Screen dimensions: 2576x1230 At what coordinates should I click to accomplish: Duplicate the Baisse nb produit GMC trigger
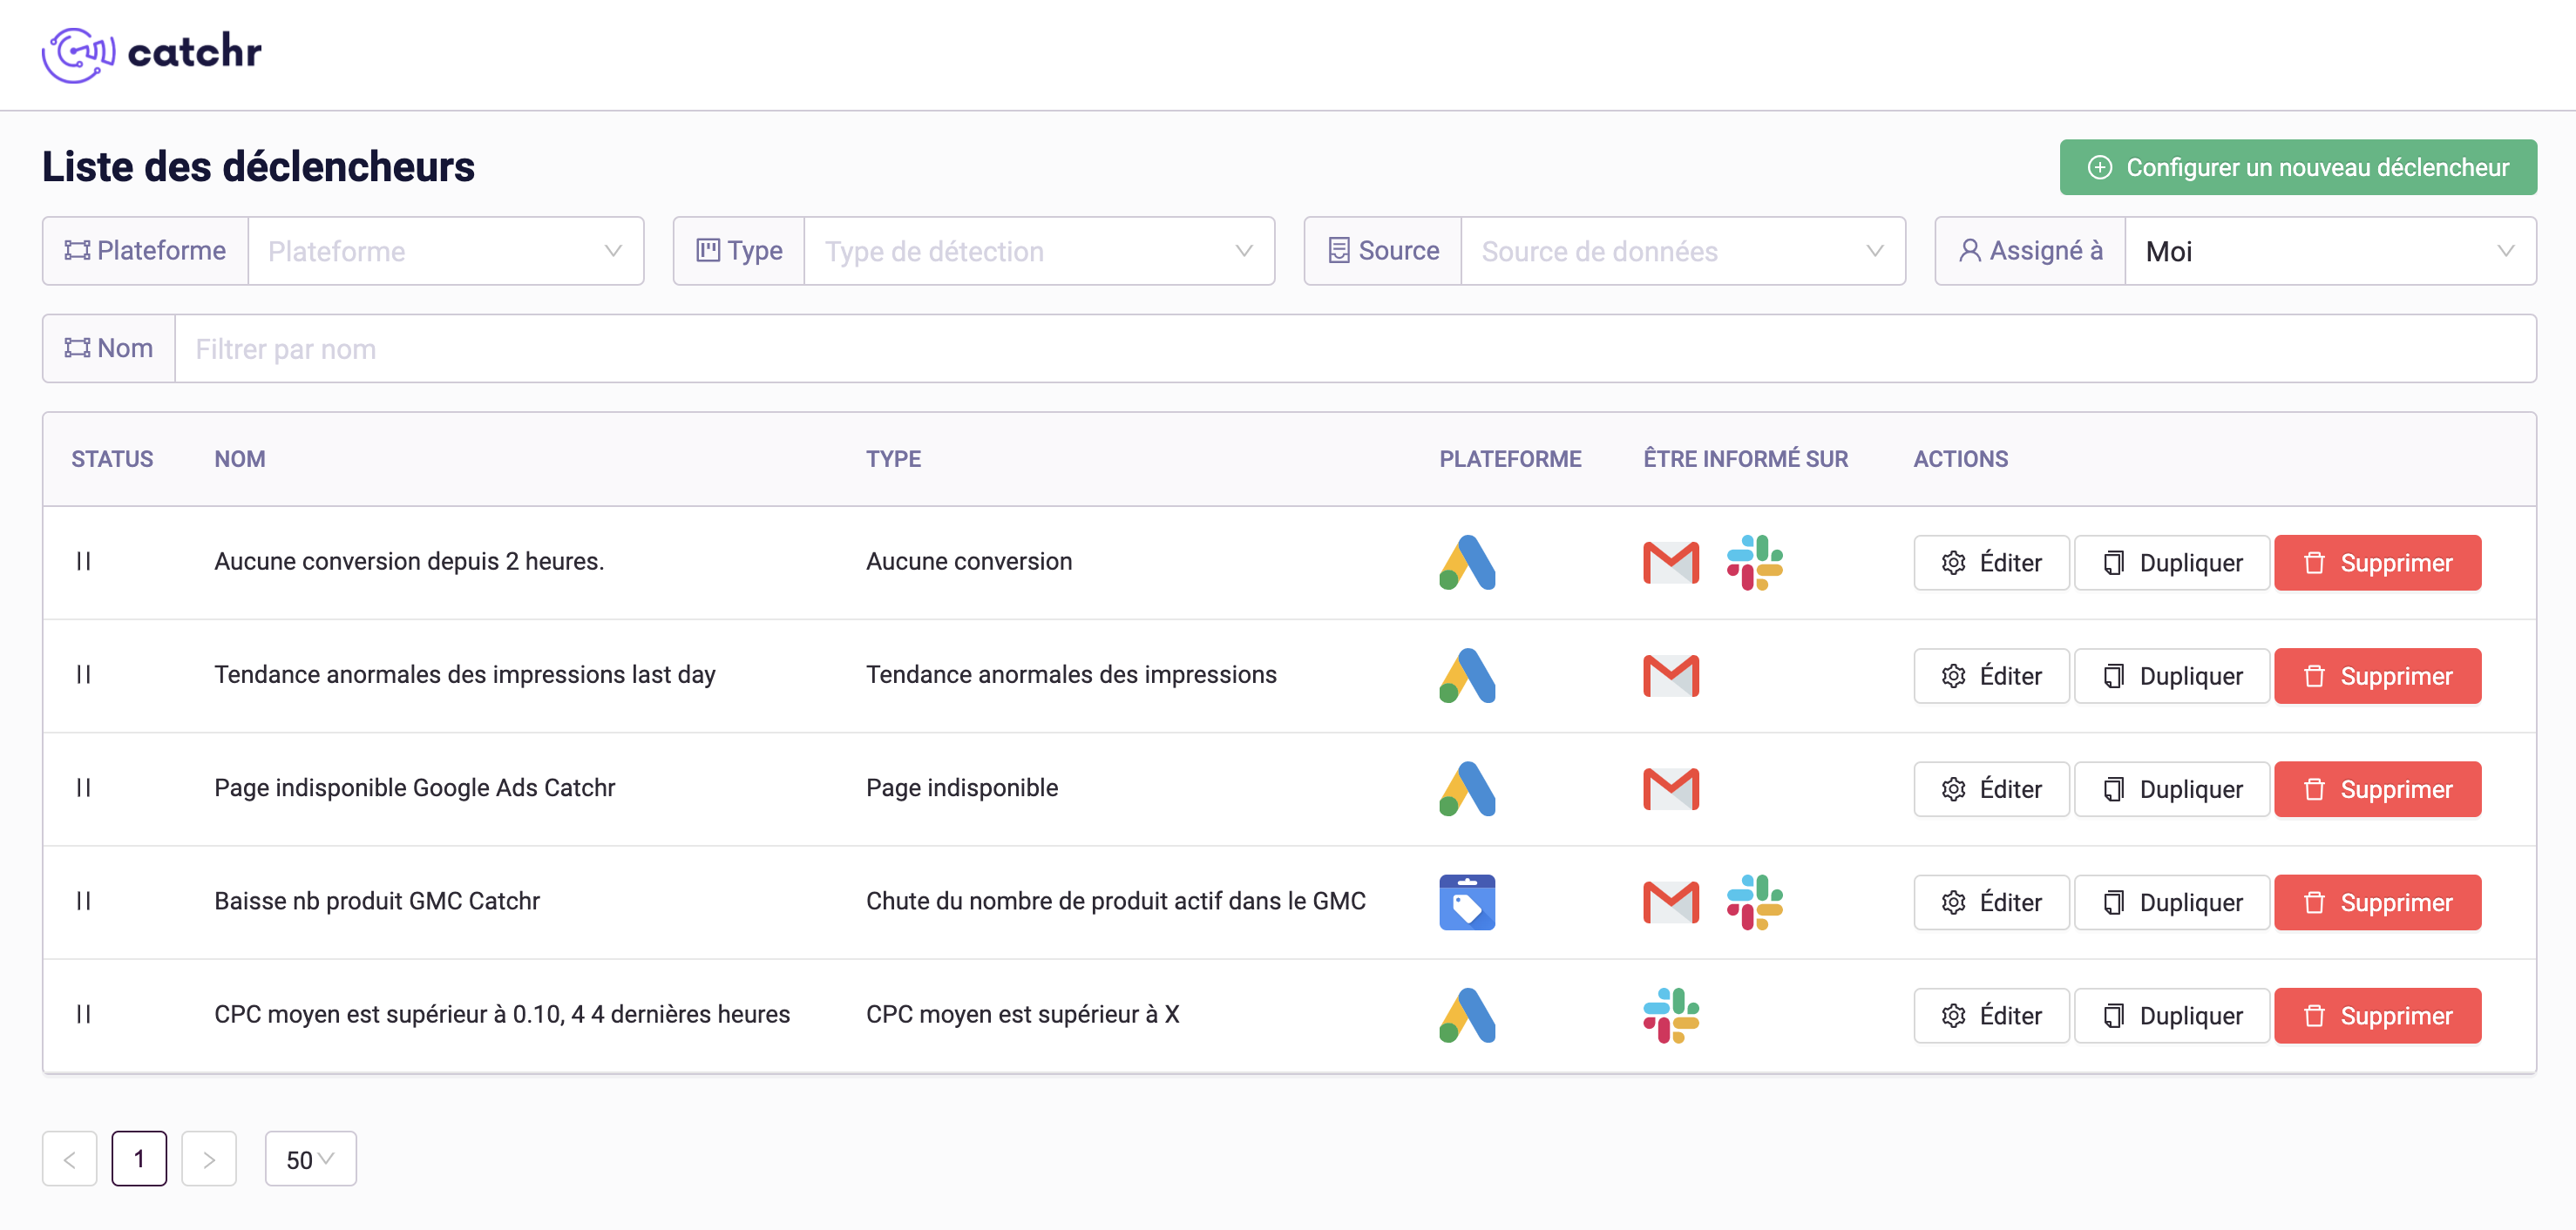coord(2172,902)
